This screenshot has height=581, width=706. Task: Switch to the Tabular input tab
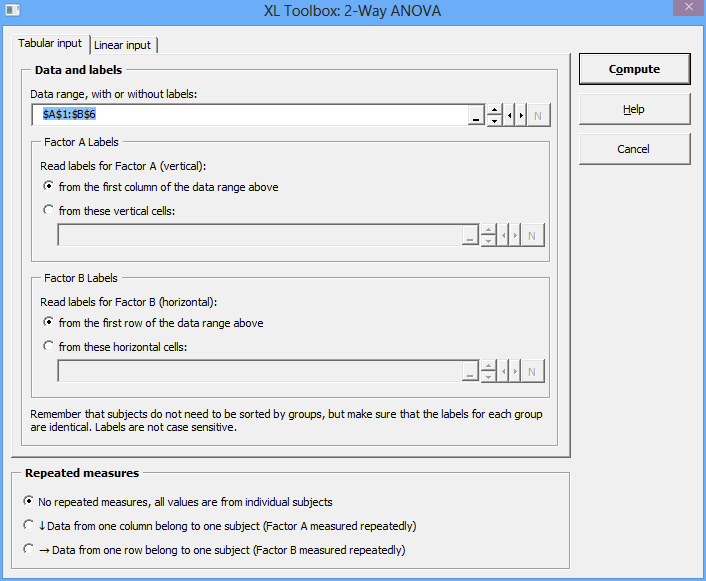click(50, 43)
